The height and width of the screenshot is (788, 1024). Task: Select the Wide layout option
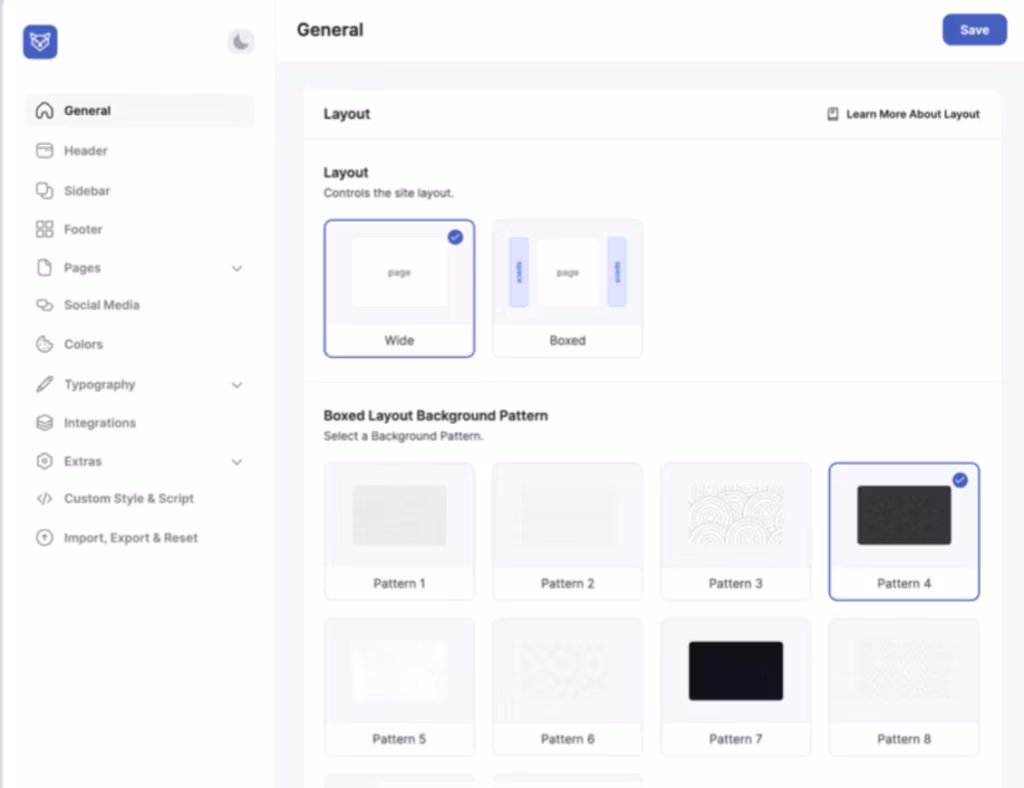click(399, 289)
